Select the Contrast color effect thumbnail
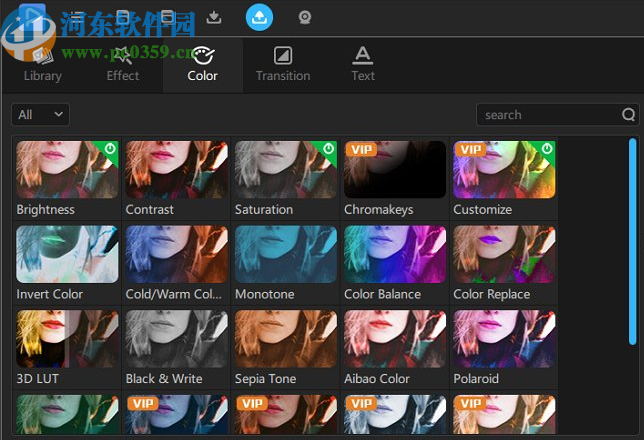The width and height of the screenshot is (644, 440). tap(176, 170)
